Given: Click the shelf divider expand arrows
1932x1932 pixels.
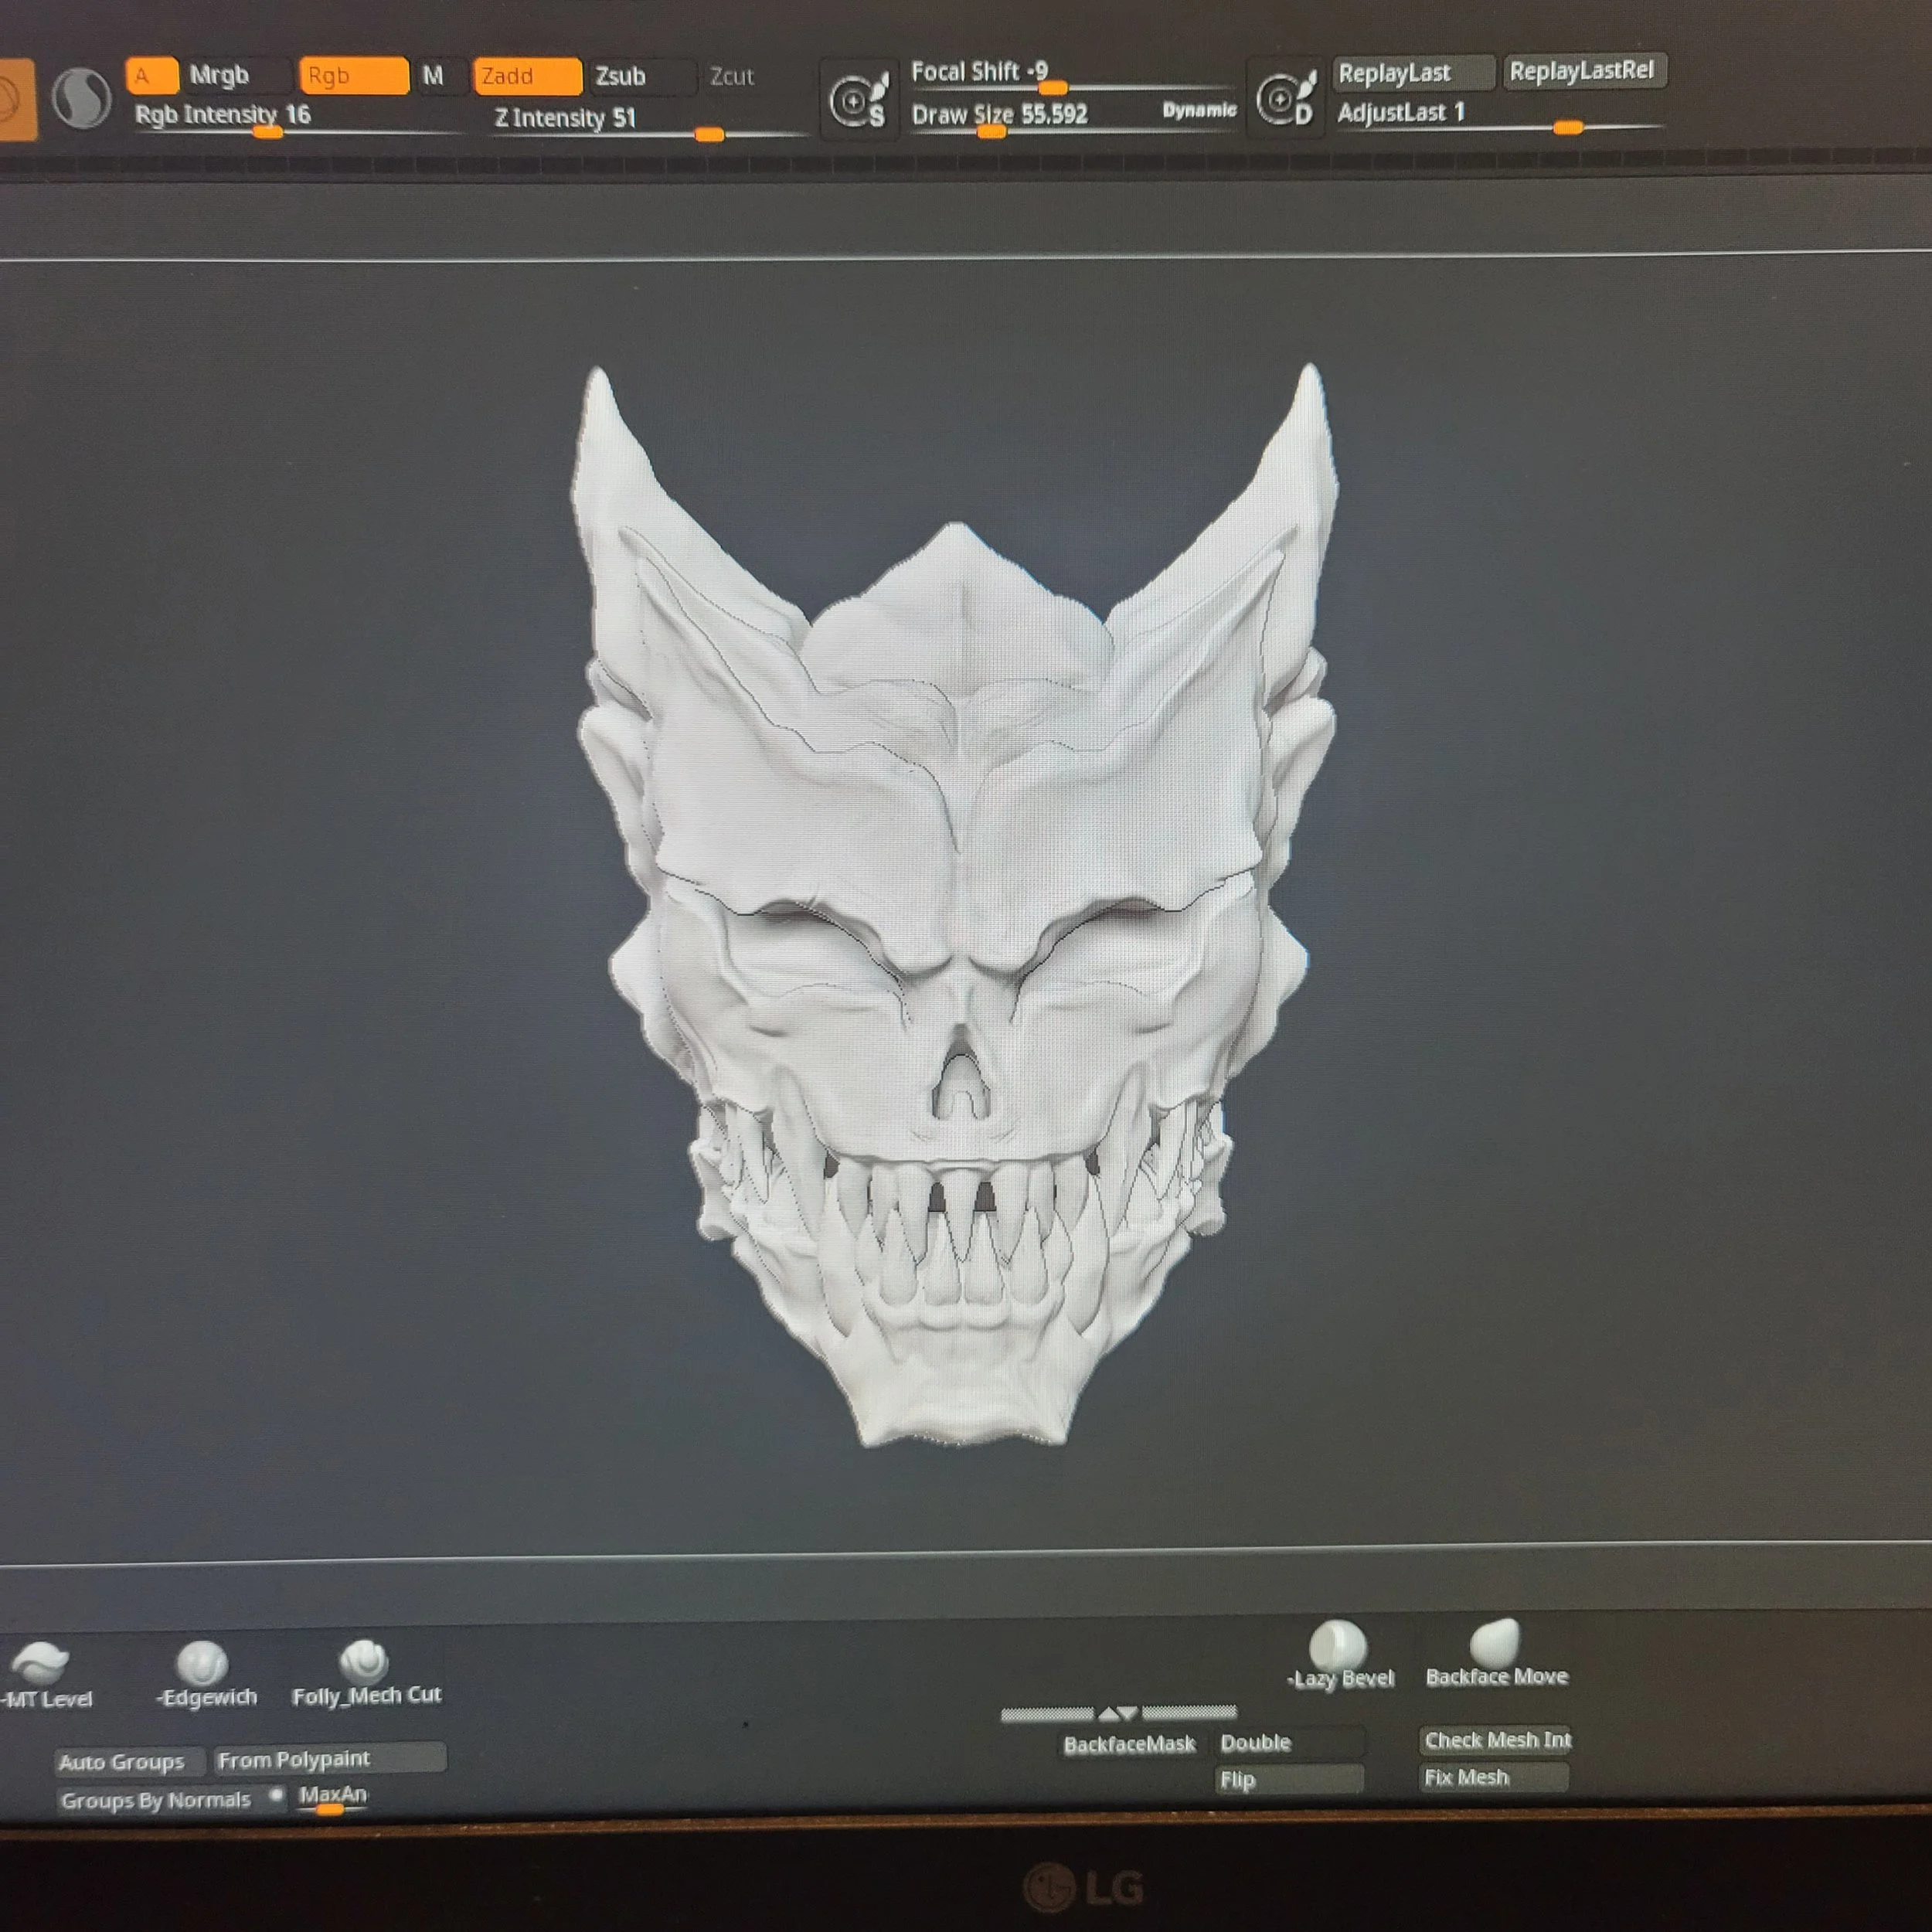Looking at the screenshot, I should click(x=1118, y=1714).
